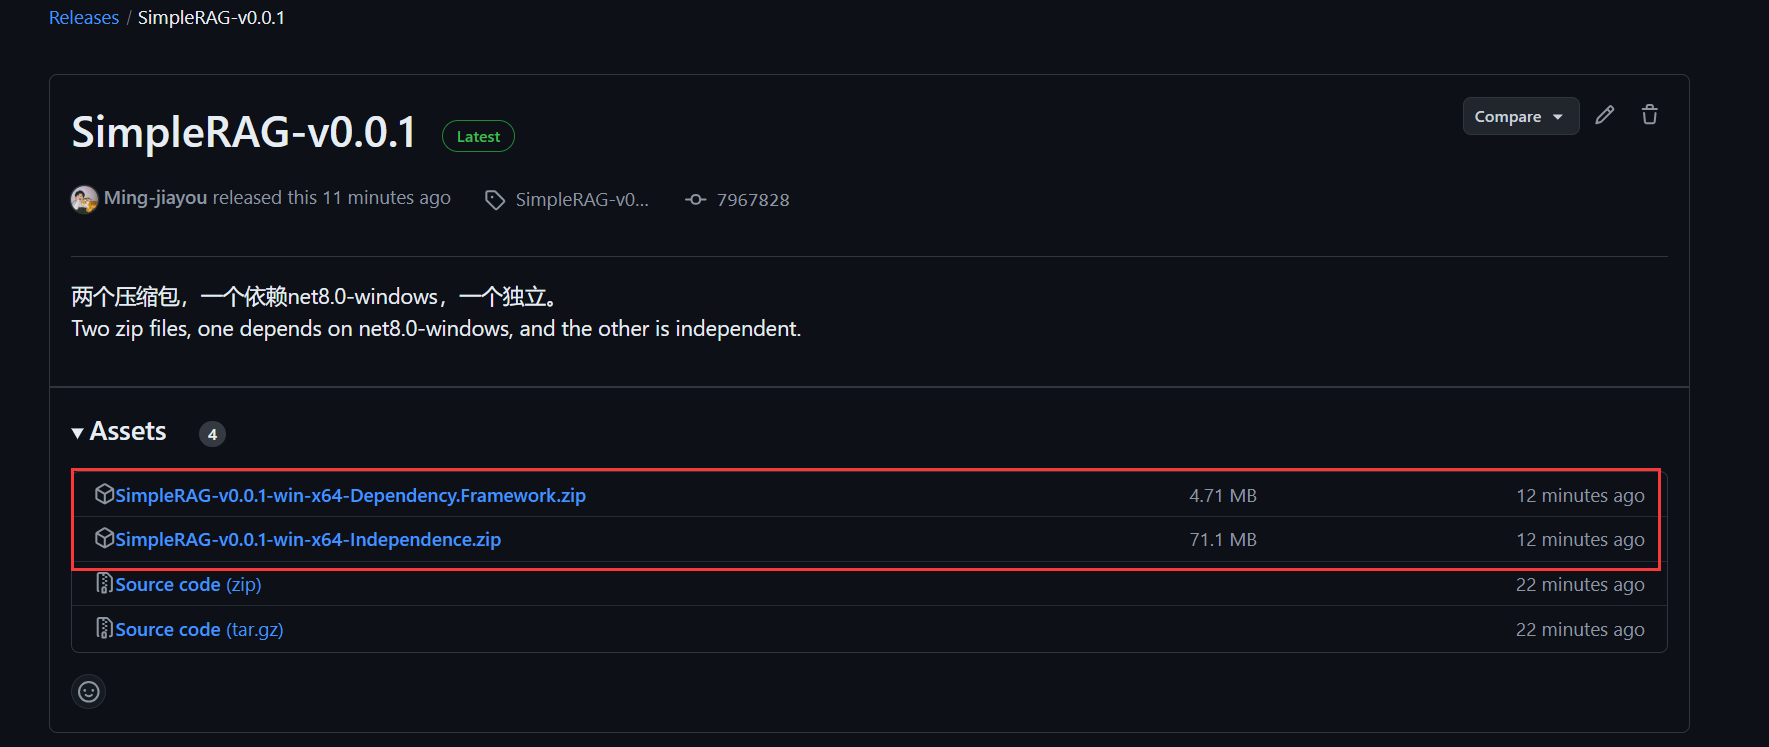Click file icon beside Source code (tar.gz)

104,628
